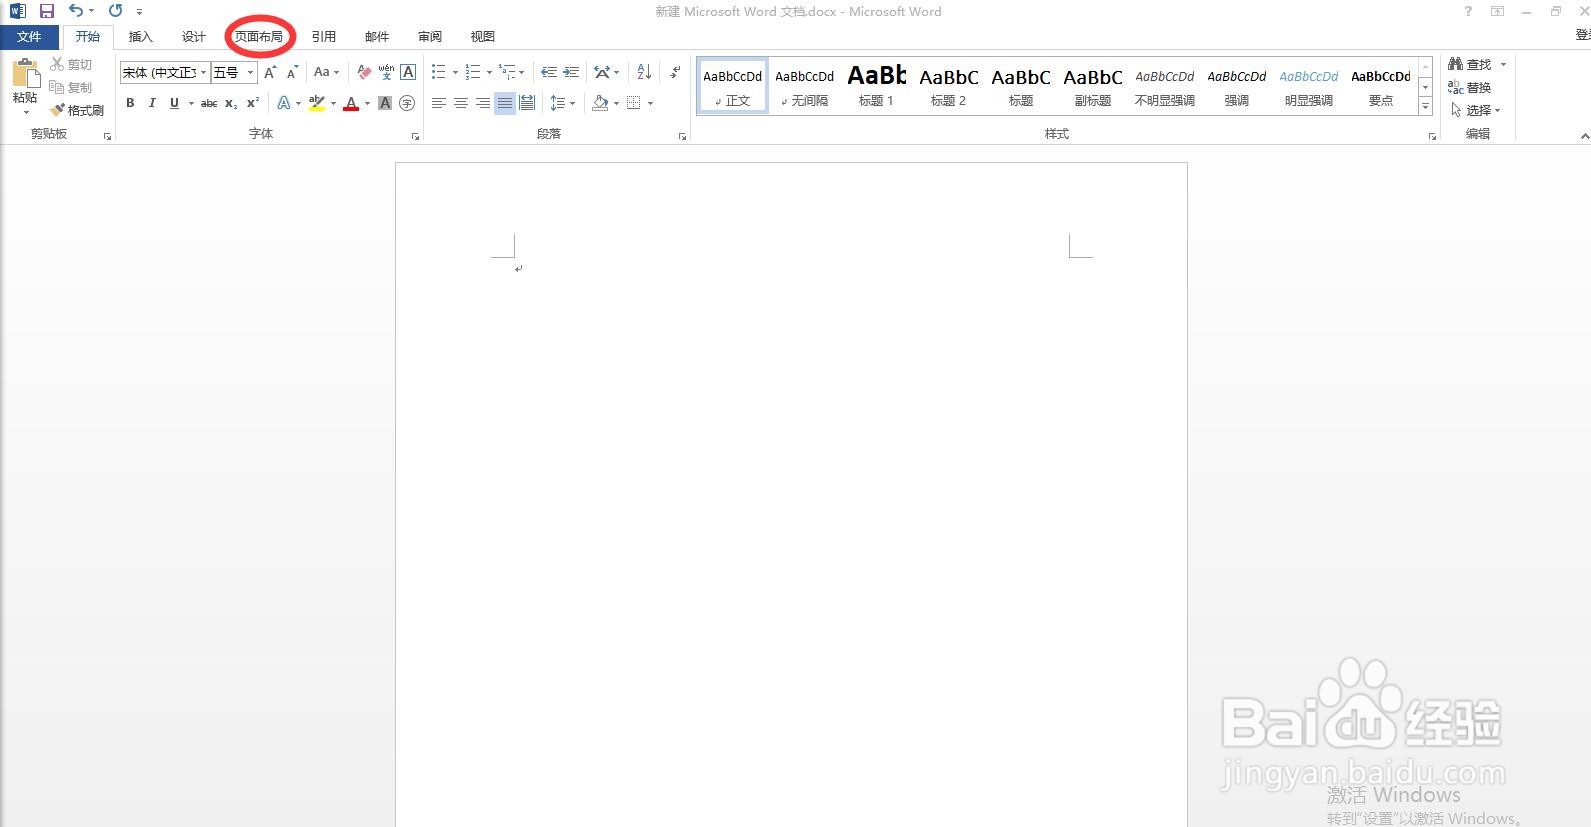Viewport: 1591px width, 827px height.
Task: Toggle Strikethrough (abc) formatting
Action: pos(209,103)
